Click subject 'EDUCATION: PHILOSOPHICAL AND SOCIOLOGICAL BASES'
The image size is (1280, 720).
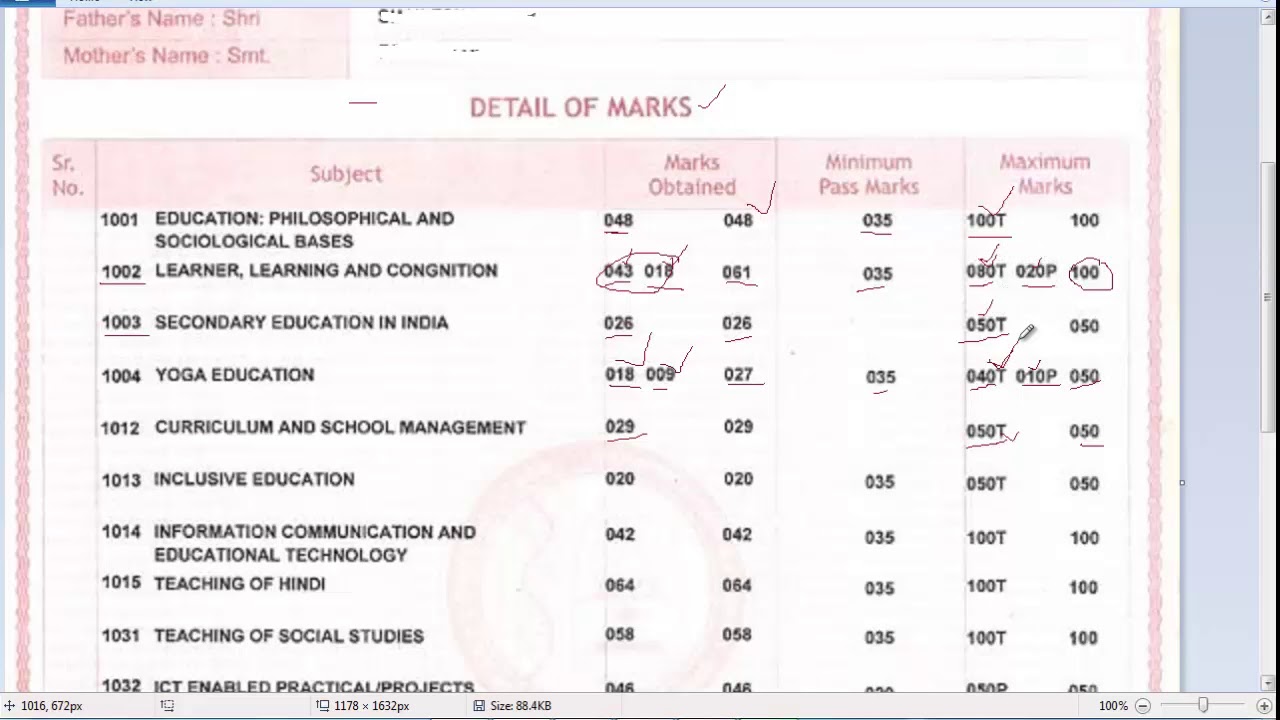click(304, 230)
